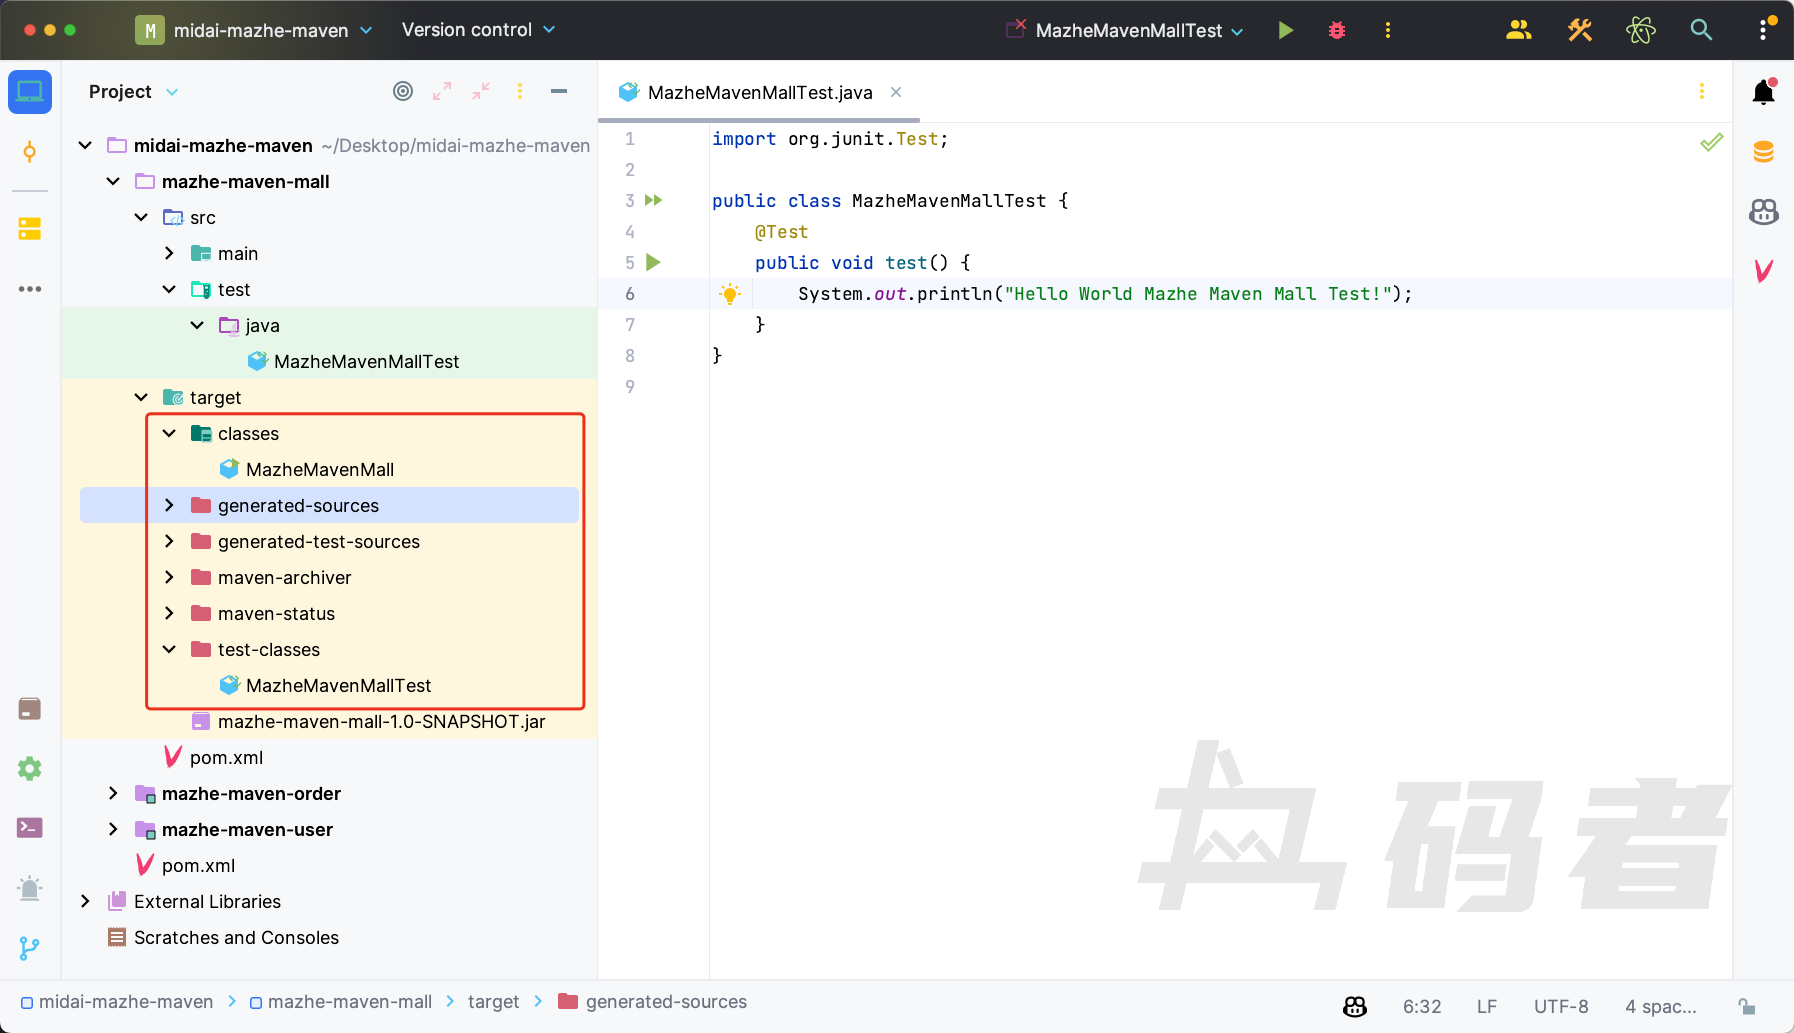Toggle read-only lock in the status bar

tap(1747, 1006)
